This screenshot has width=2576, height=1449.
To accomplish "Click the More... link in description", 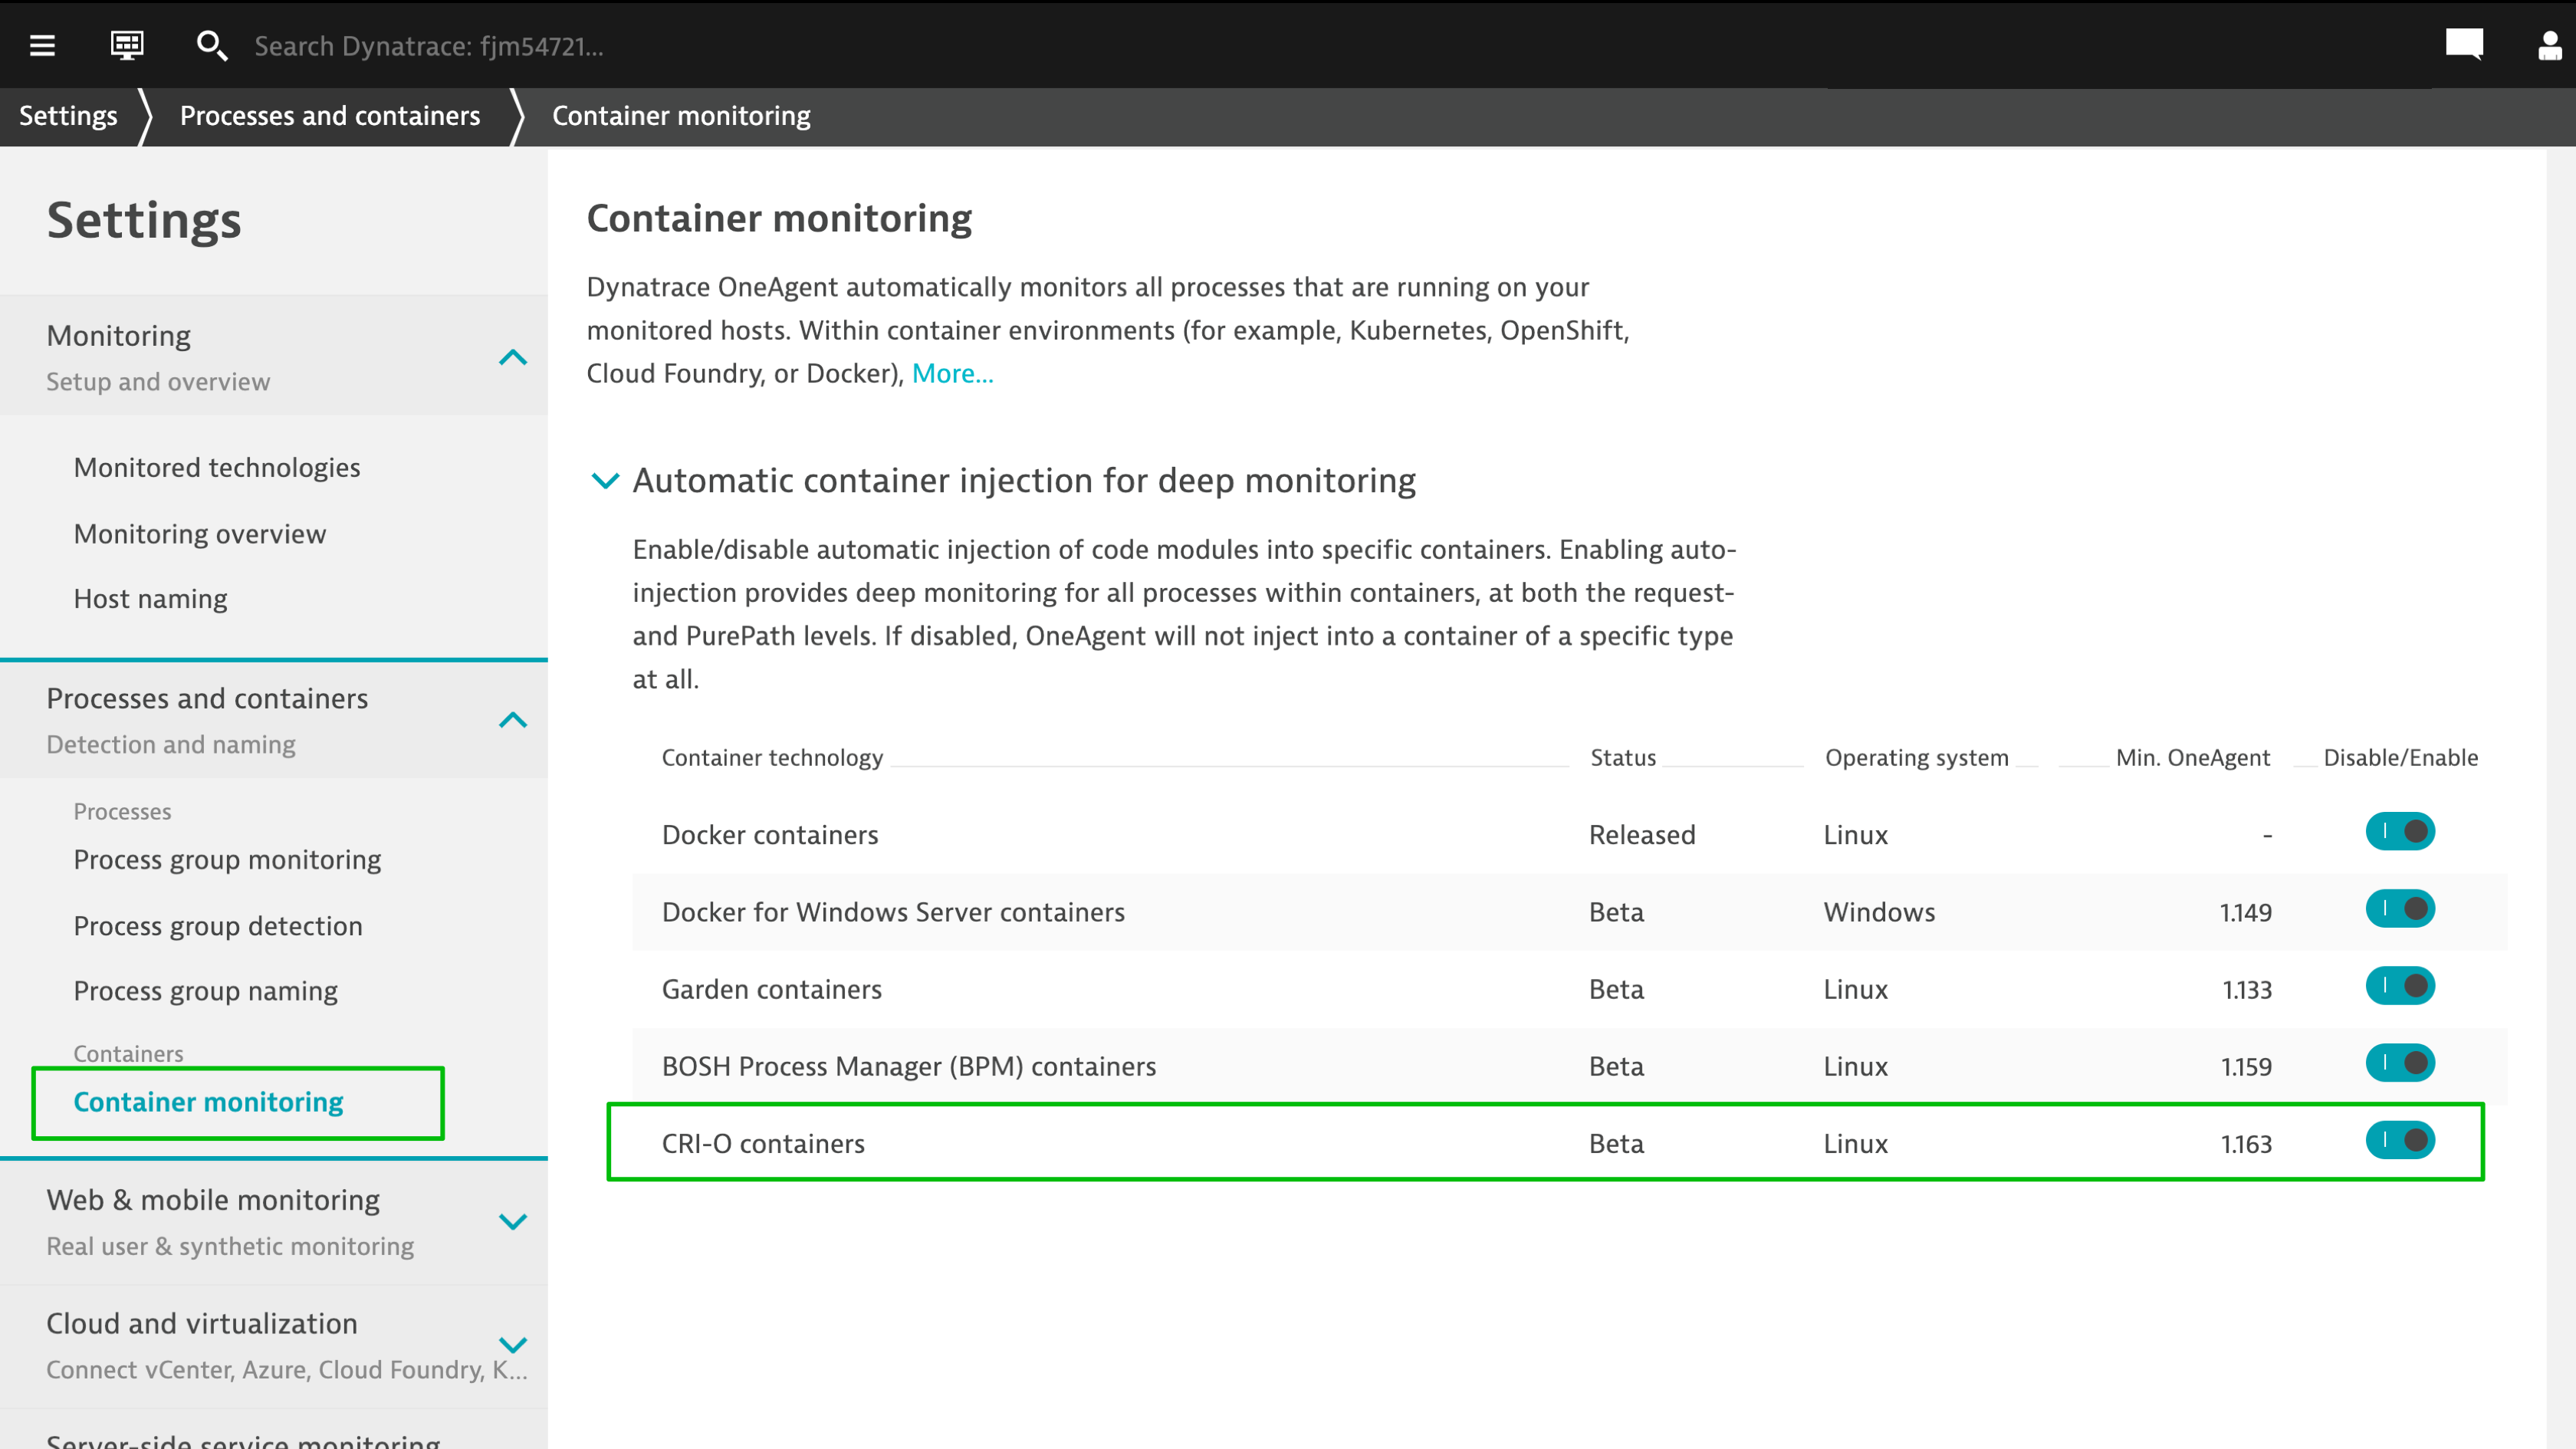I will (952, 374).
